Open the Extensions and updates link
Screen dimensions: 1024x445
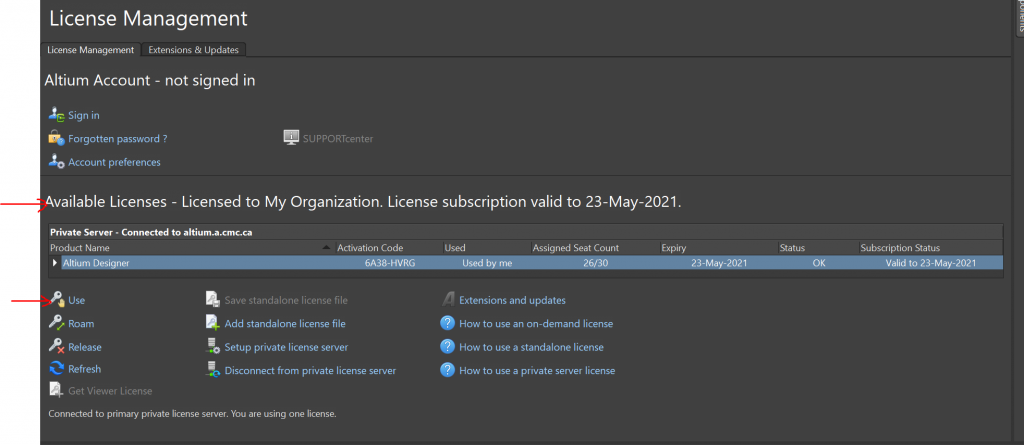point(513,301)
